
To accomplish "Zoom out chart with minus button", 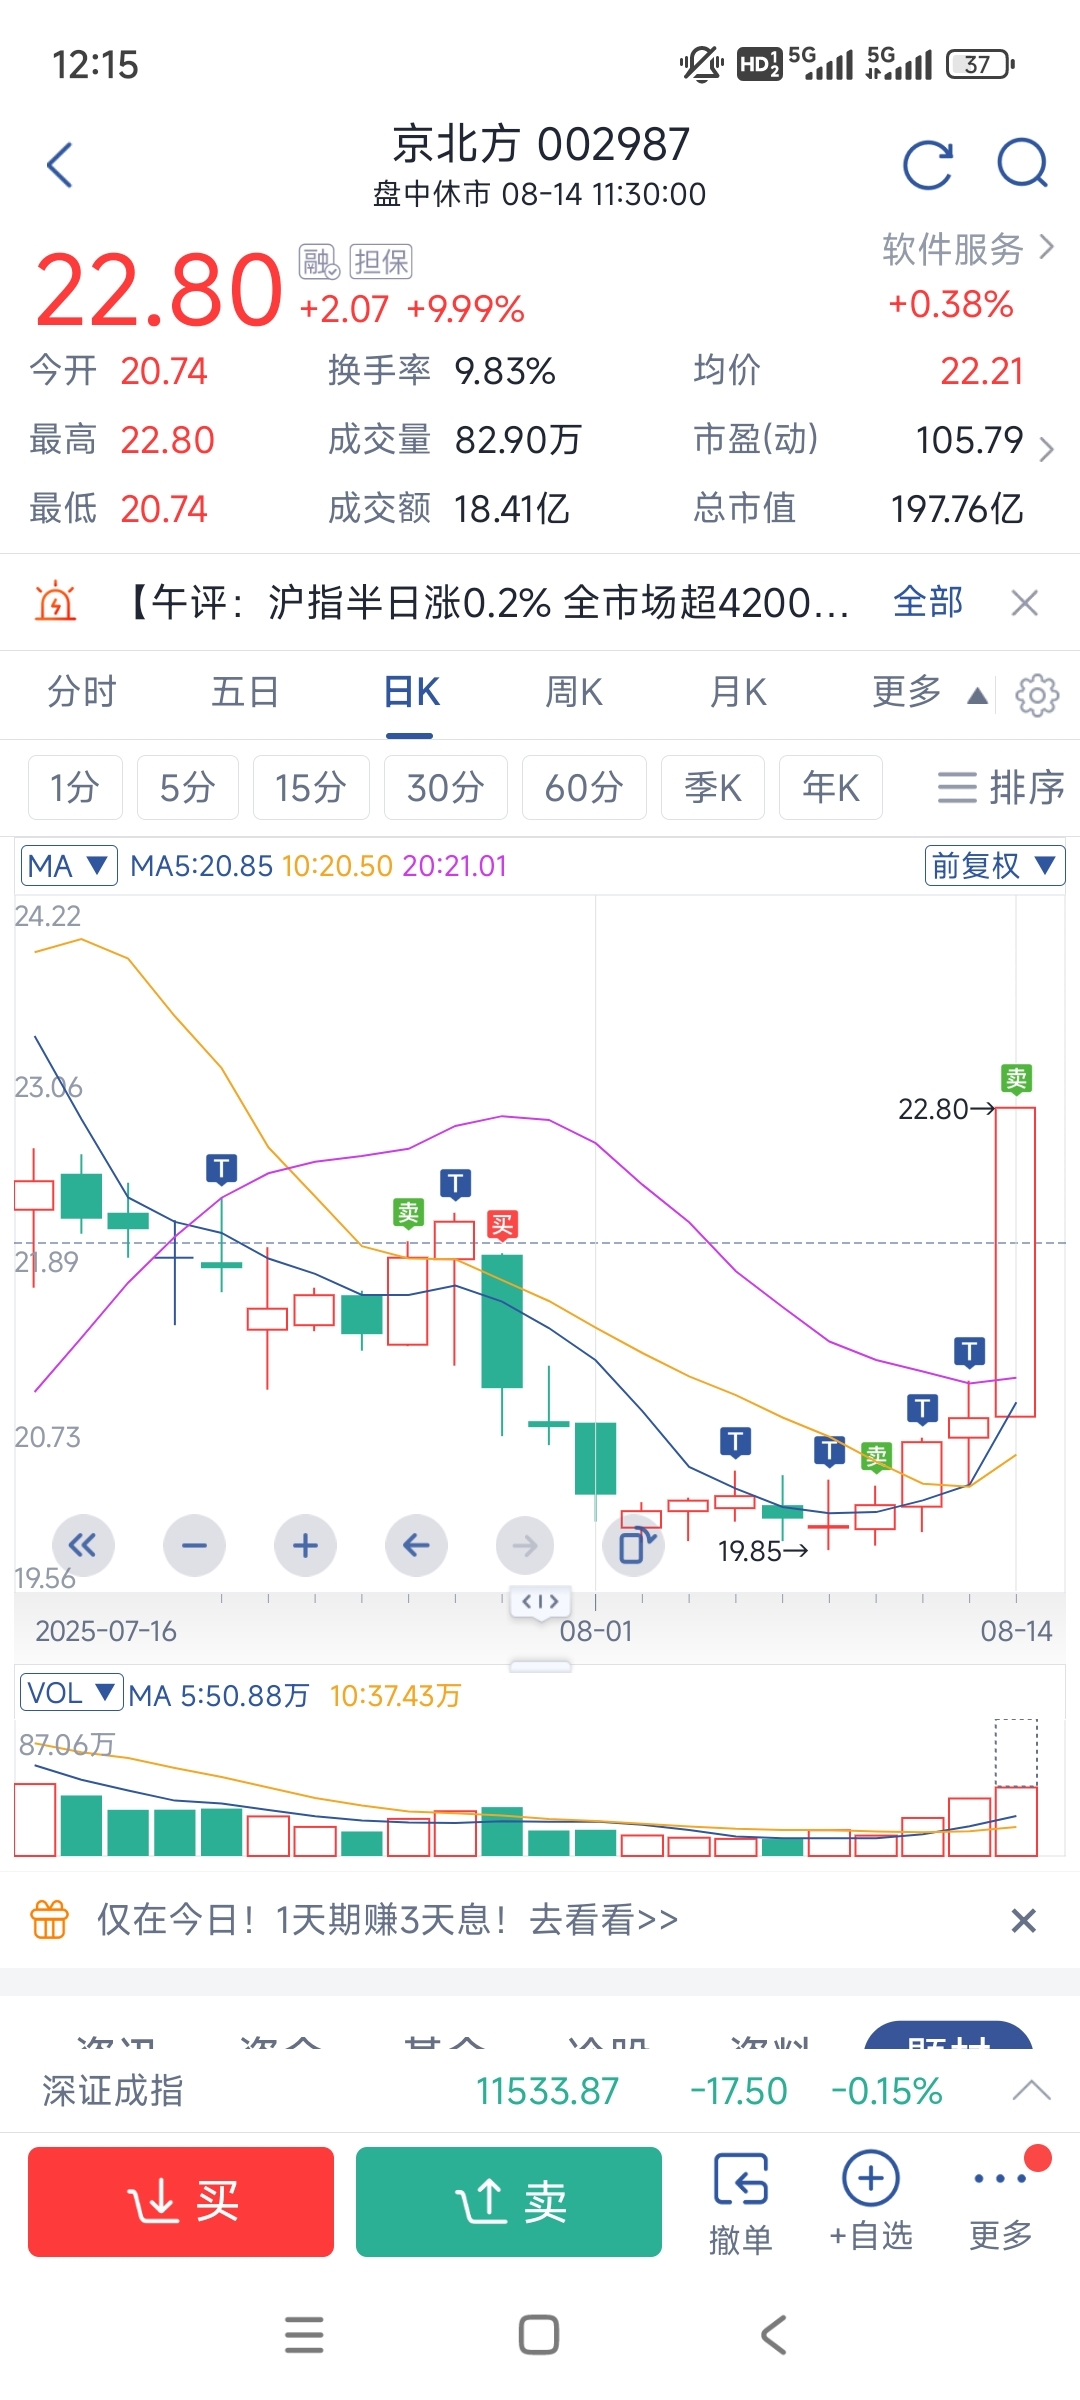I will pos(194,1546).
